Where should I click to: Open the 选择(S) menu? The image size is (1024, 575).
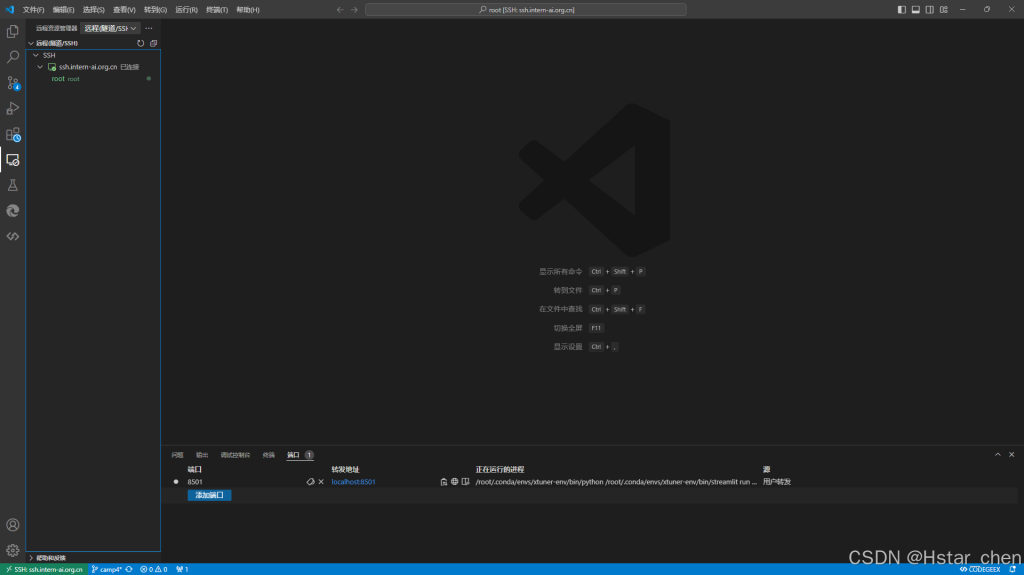click(93, 10)
